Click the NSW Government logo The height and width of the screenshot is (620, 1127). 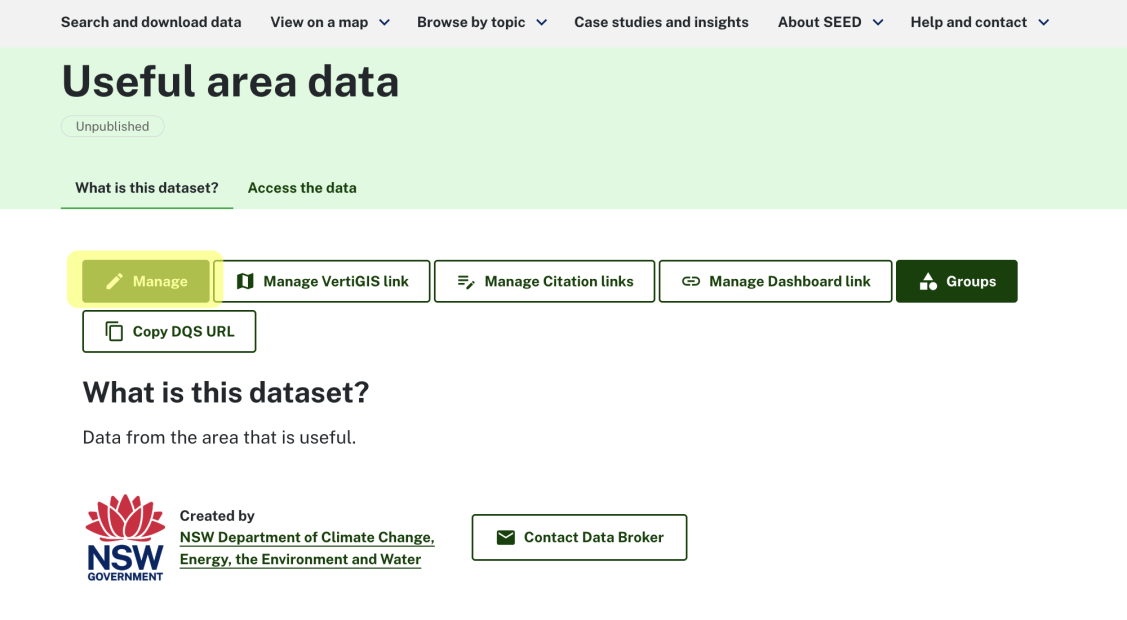coord(125,537)
